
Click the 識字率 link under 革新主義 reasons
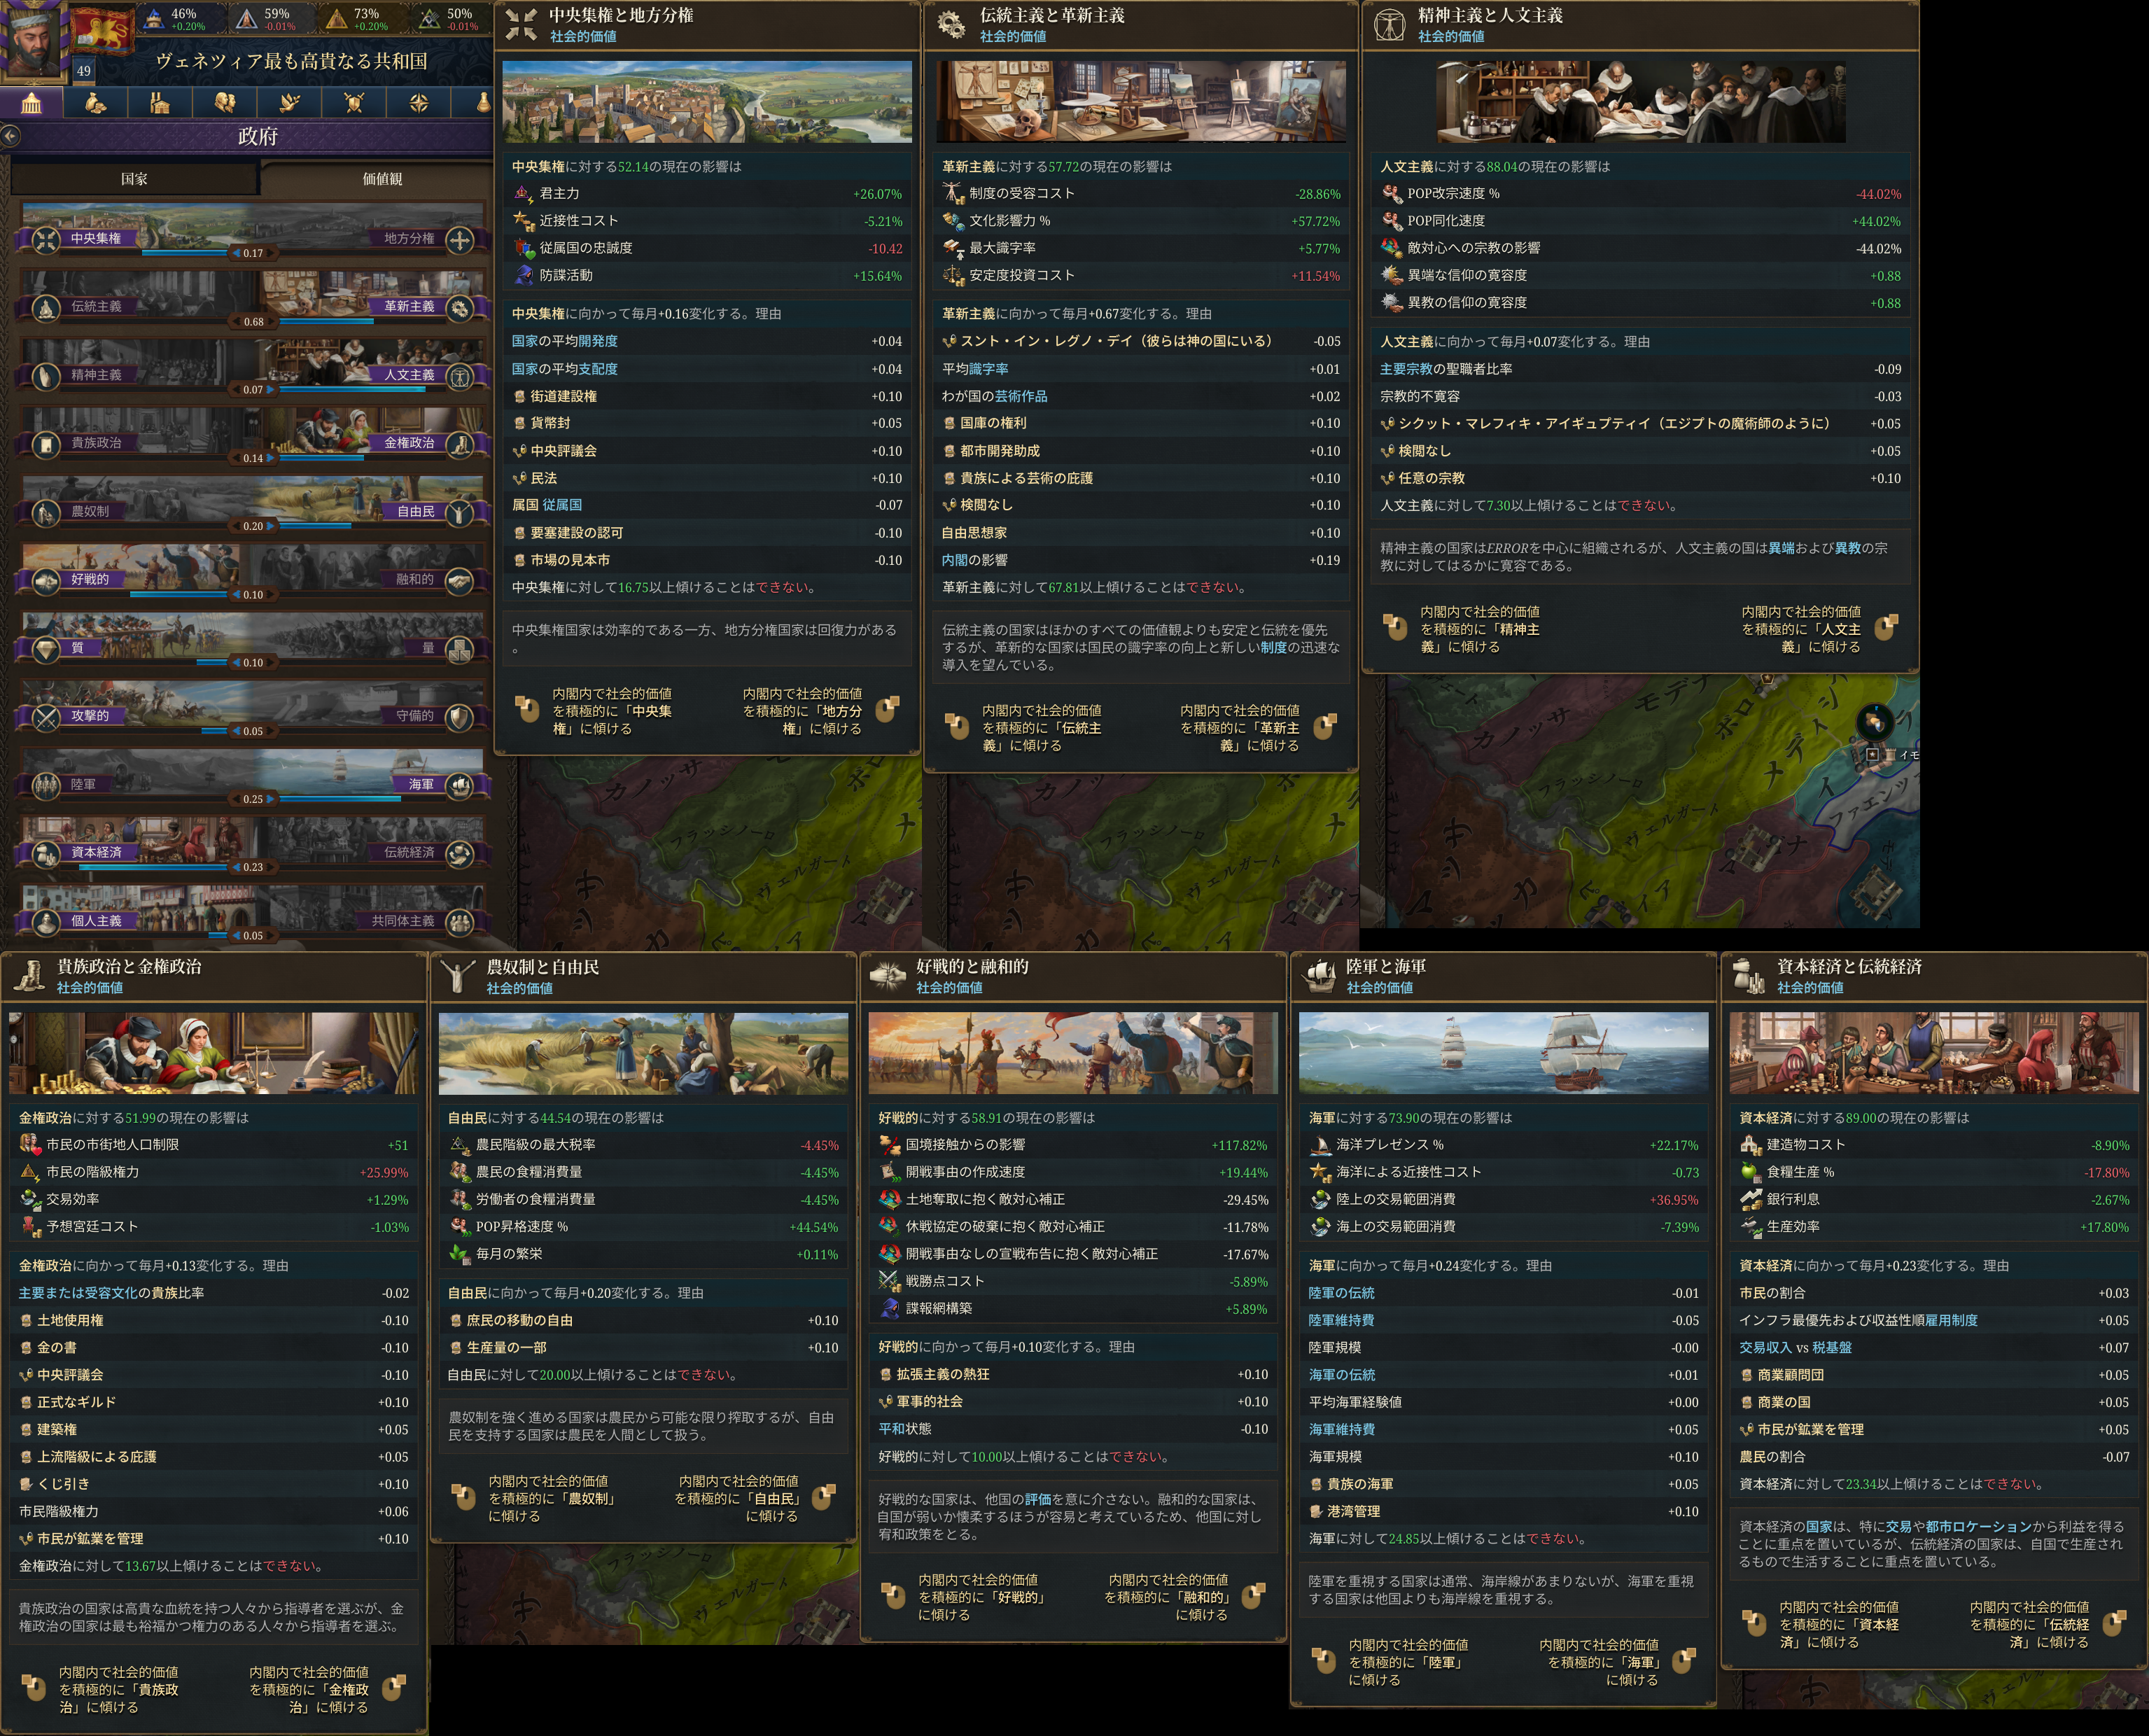[x=988, y=369]
